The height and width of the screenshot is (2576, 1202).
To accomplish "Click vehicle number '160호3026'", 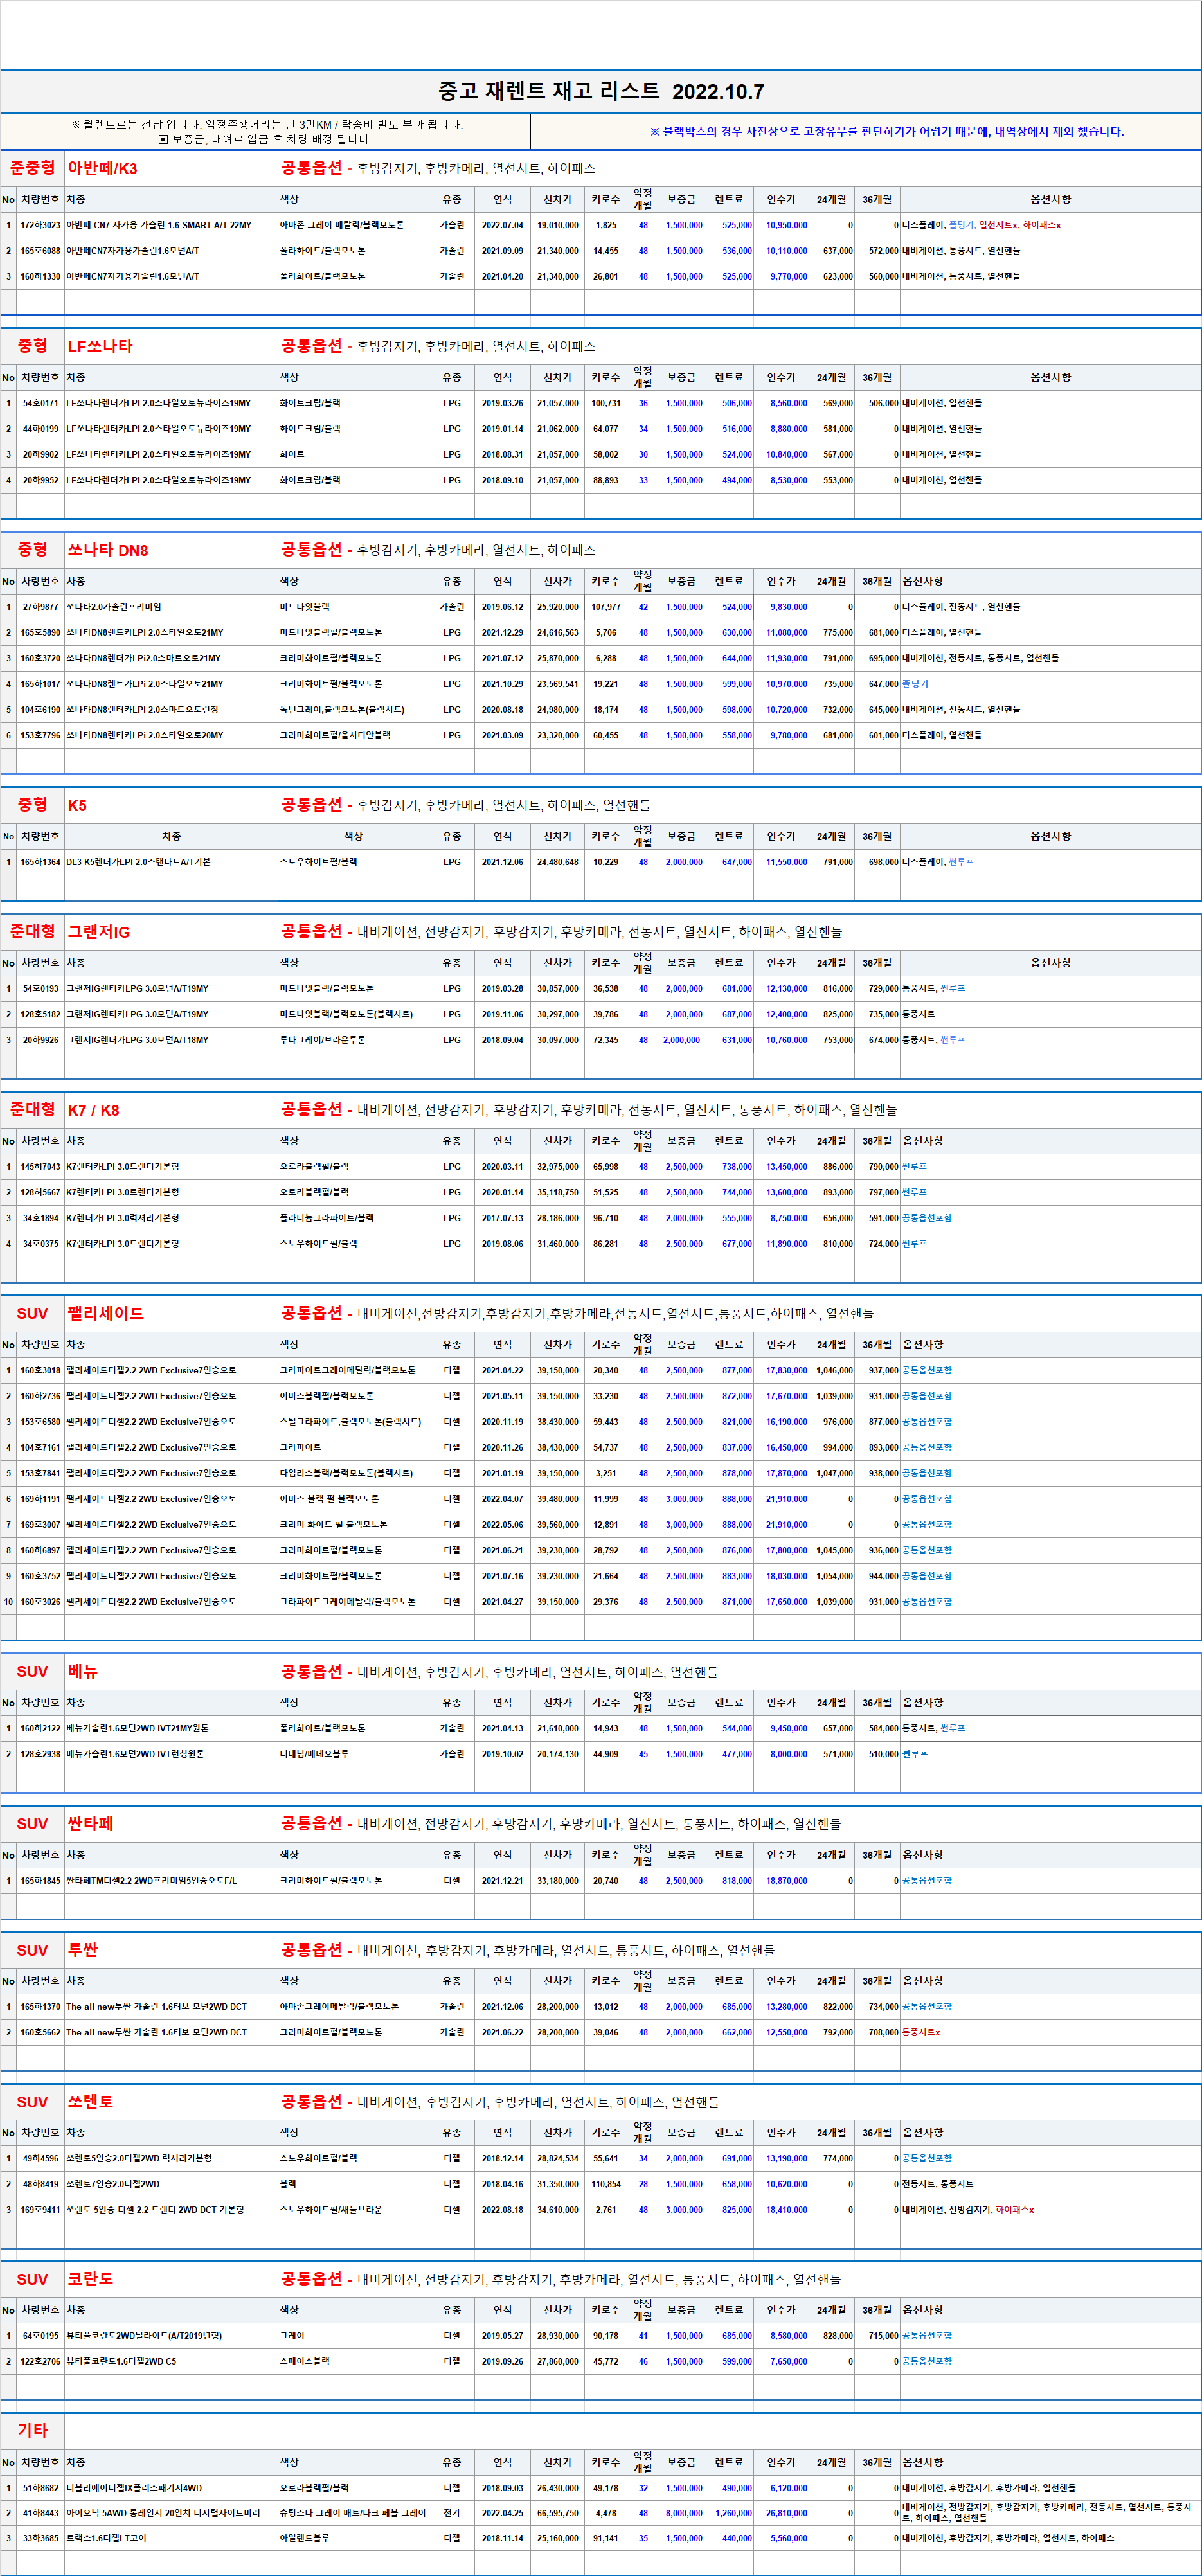I will [x=40, y=1602].
